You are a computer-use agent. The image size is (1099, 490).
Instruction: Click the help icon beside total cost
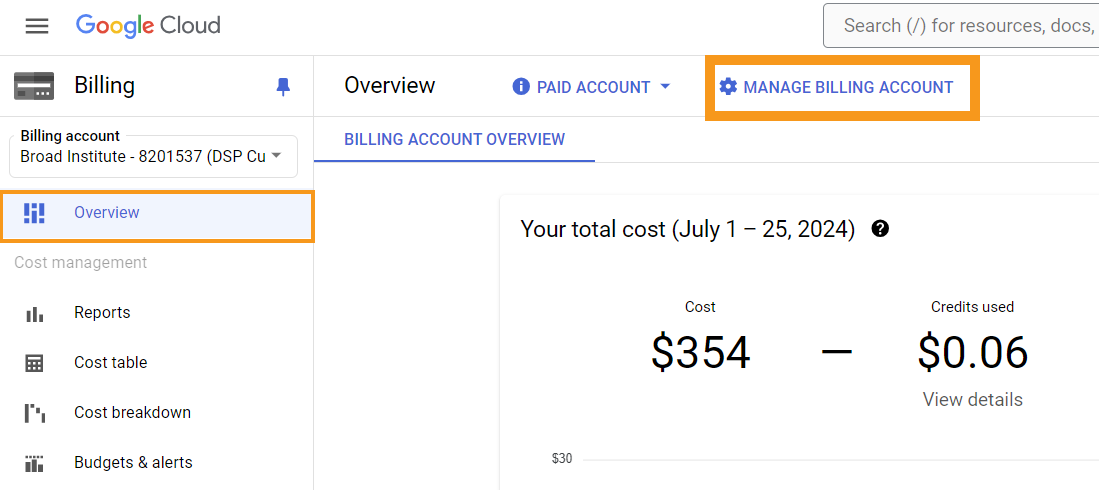point(880,229)
